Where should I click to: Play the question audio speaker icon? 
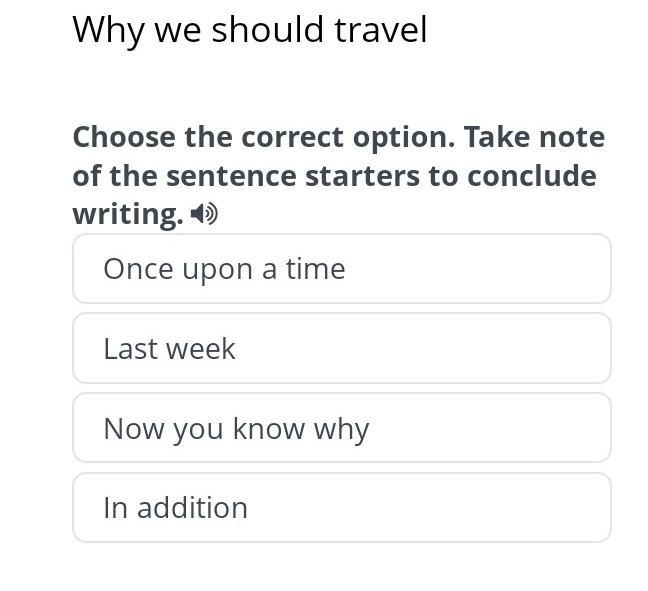[204, 214]
